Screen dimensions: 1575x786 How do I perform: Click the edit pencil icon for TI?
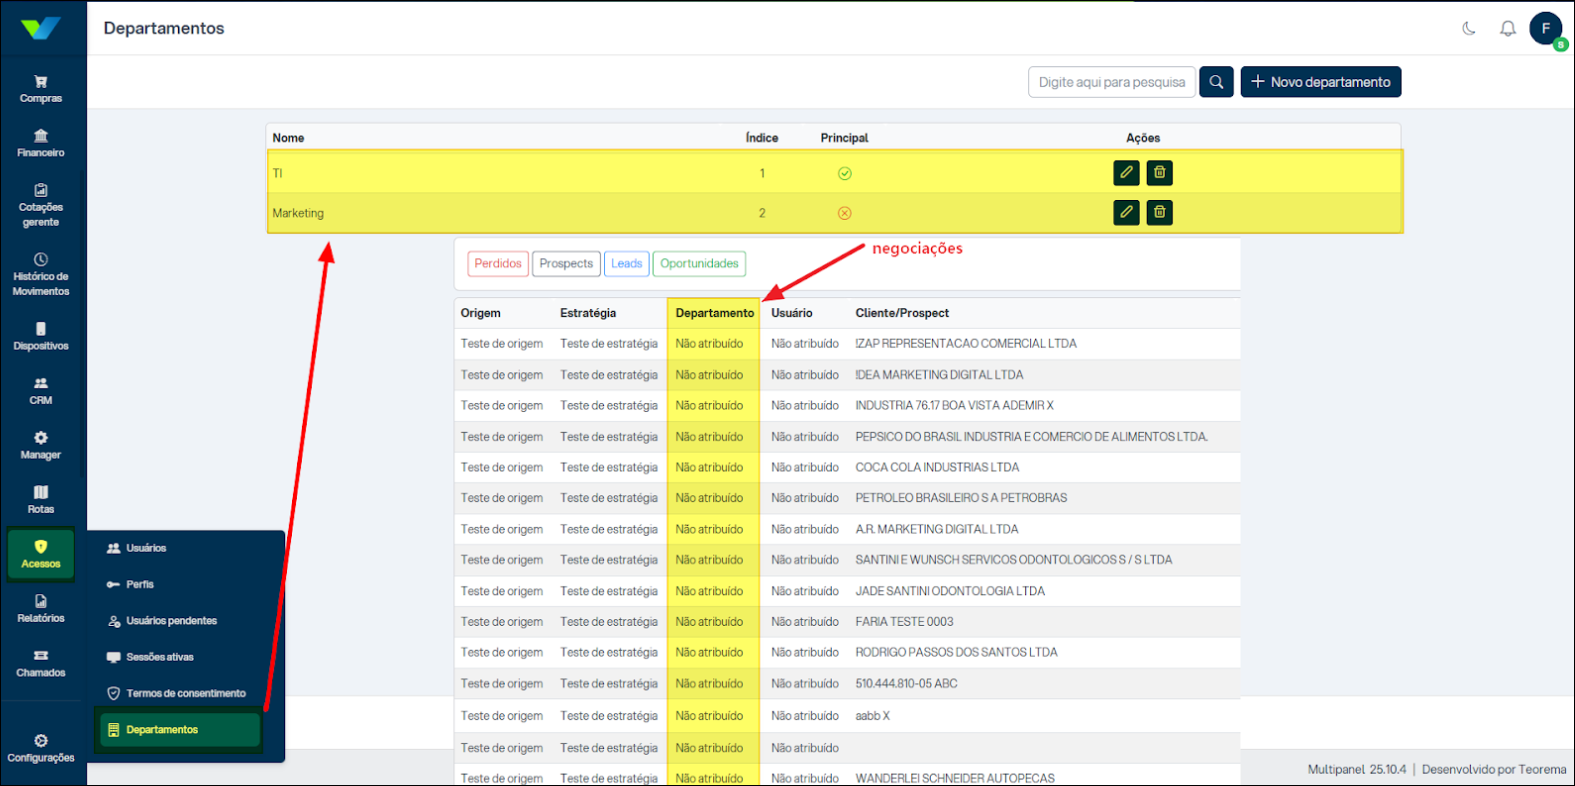[x=1126, y=173]
